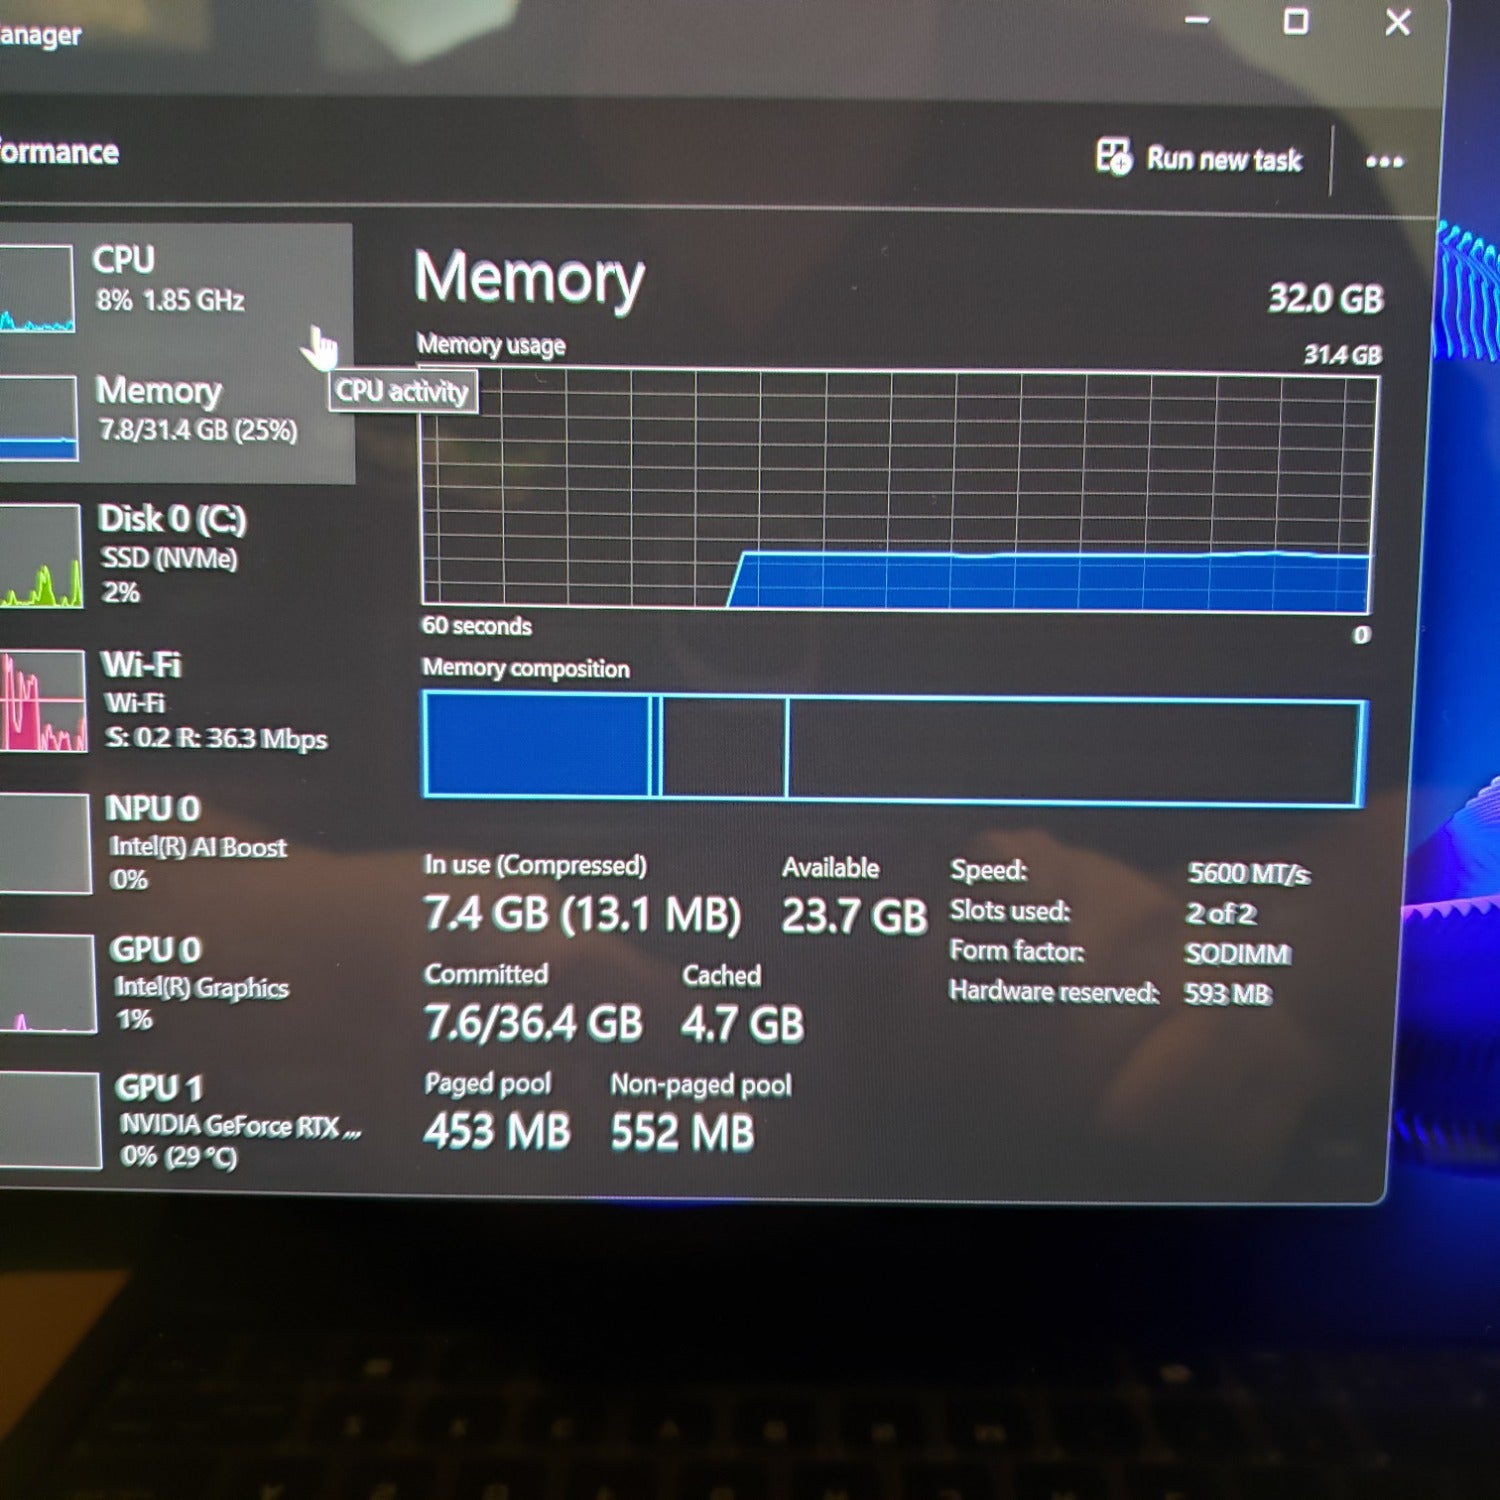
Task: Click the in-use segment of Memory composition
Action: click(x=538, y=745)
